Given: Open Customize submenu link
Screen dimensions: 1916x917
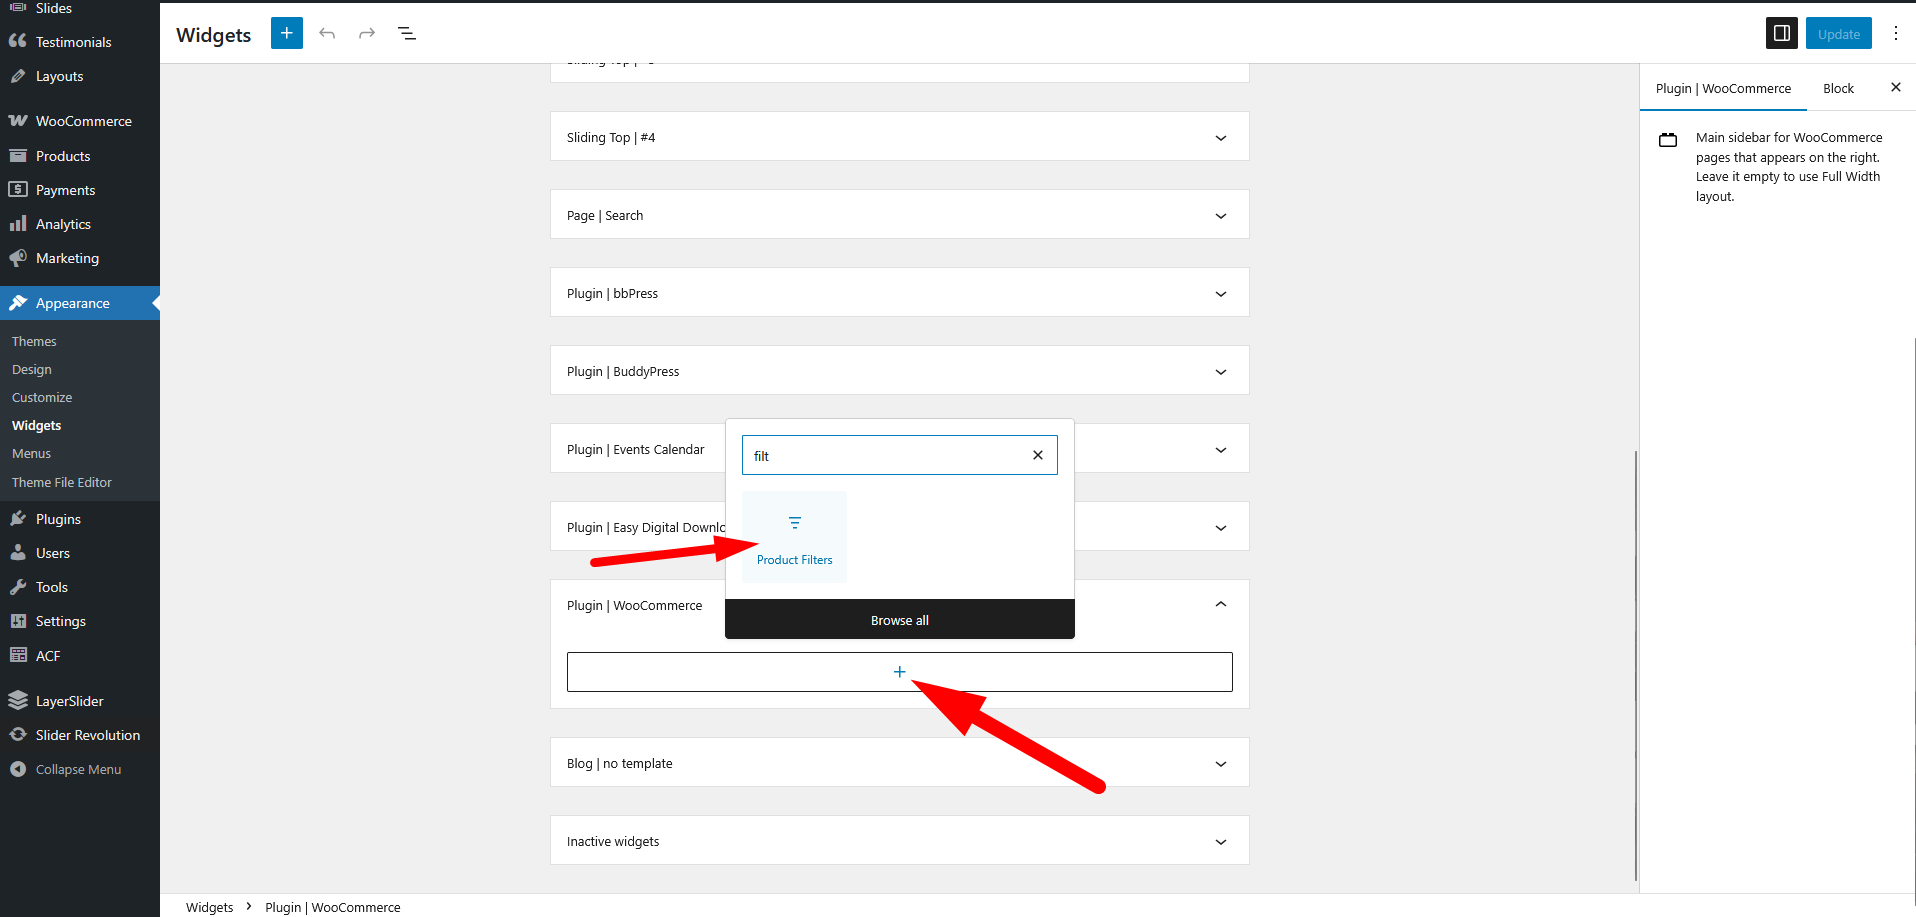Looking at the screenshot, I should tap(42, 397).
